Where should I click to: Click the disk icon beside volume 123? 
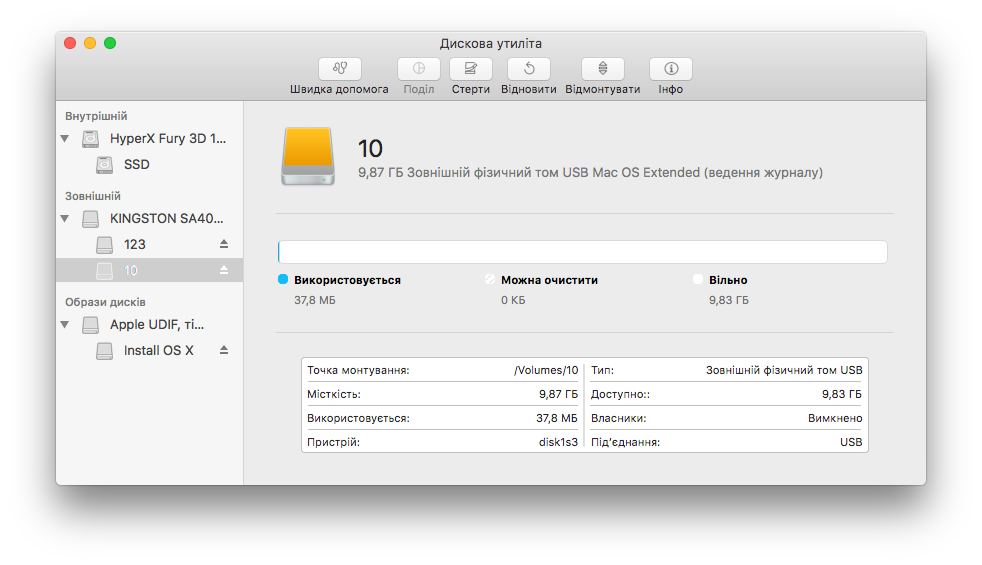(x=105, y=245)
